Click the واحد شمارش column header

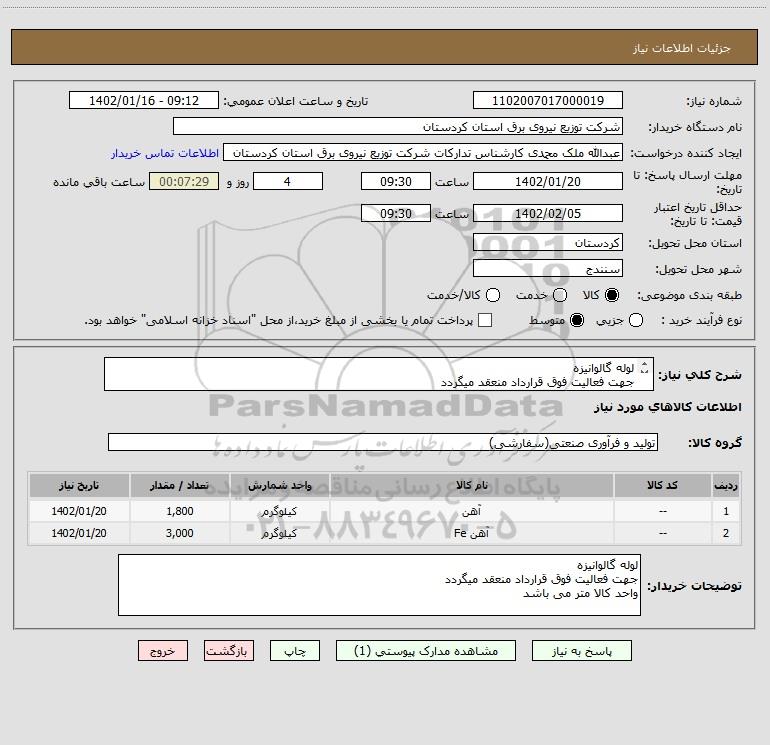tap(279, 485)
